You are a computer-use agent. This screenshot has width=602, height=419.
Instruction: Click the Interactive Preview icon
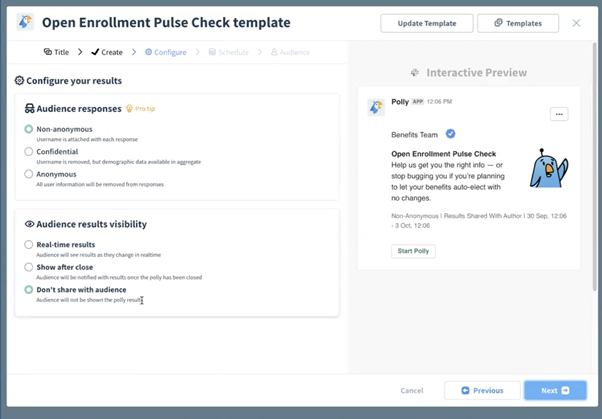click(415, 73)
